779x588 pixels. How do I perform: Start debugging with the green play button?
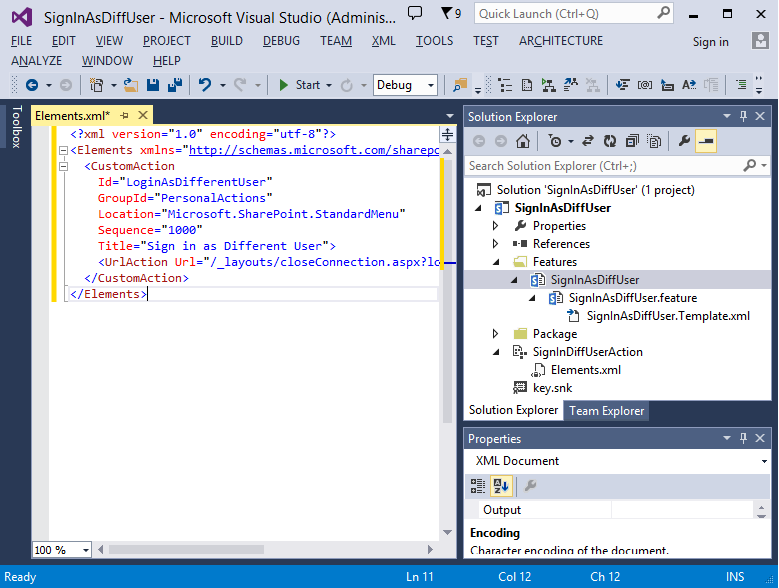click(x=284, y=85)
